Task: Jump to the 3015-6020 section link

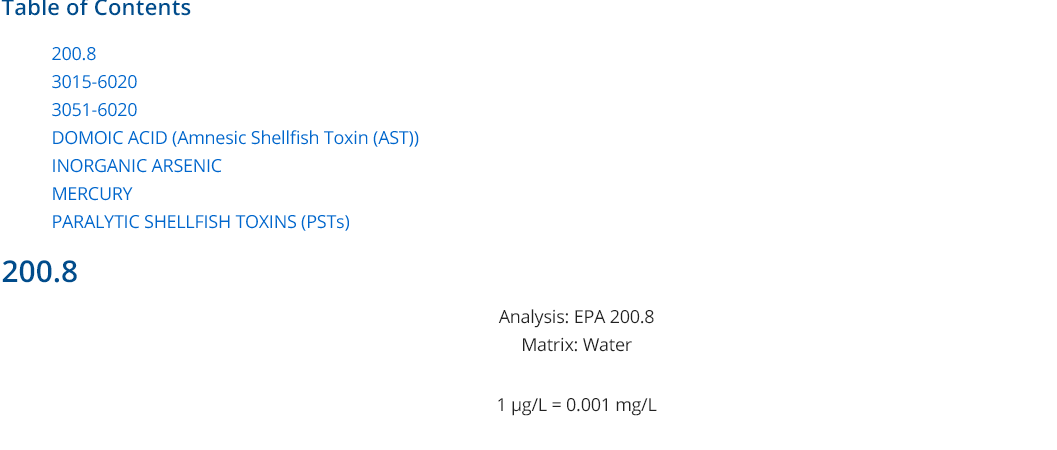Action: pos(94,82)
